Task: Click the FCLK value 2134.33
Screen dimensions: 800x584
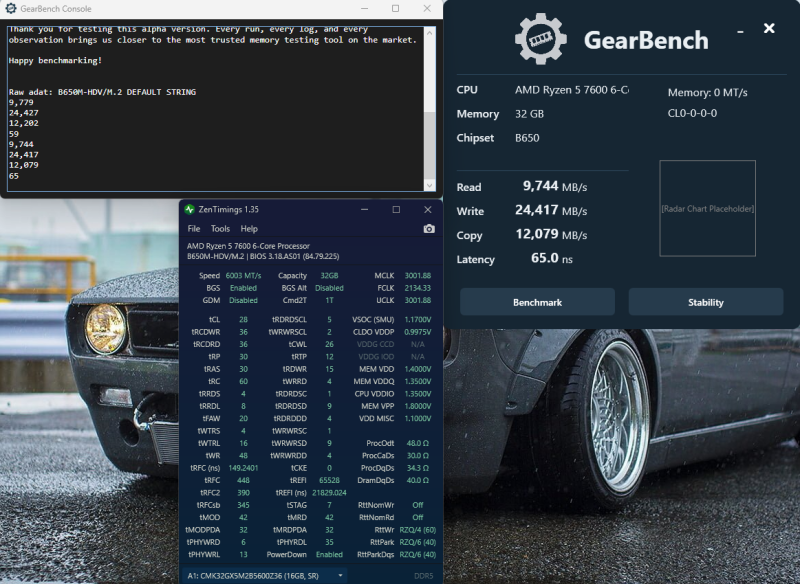Action: 417,288
